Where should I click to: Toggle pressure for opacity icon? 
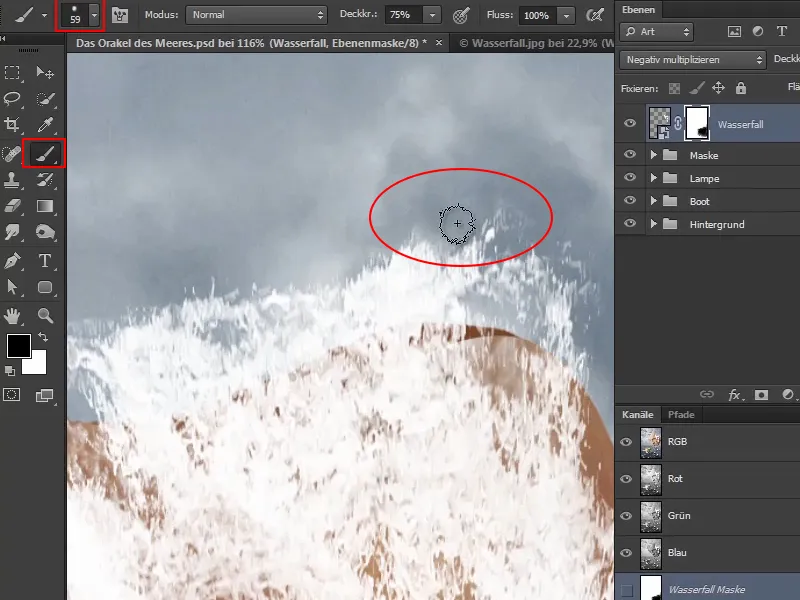point(461,15)
